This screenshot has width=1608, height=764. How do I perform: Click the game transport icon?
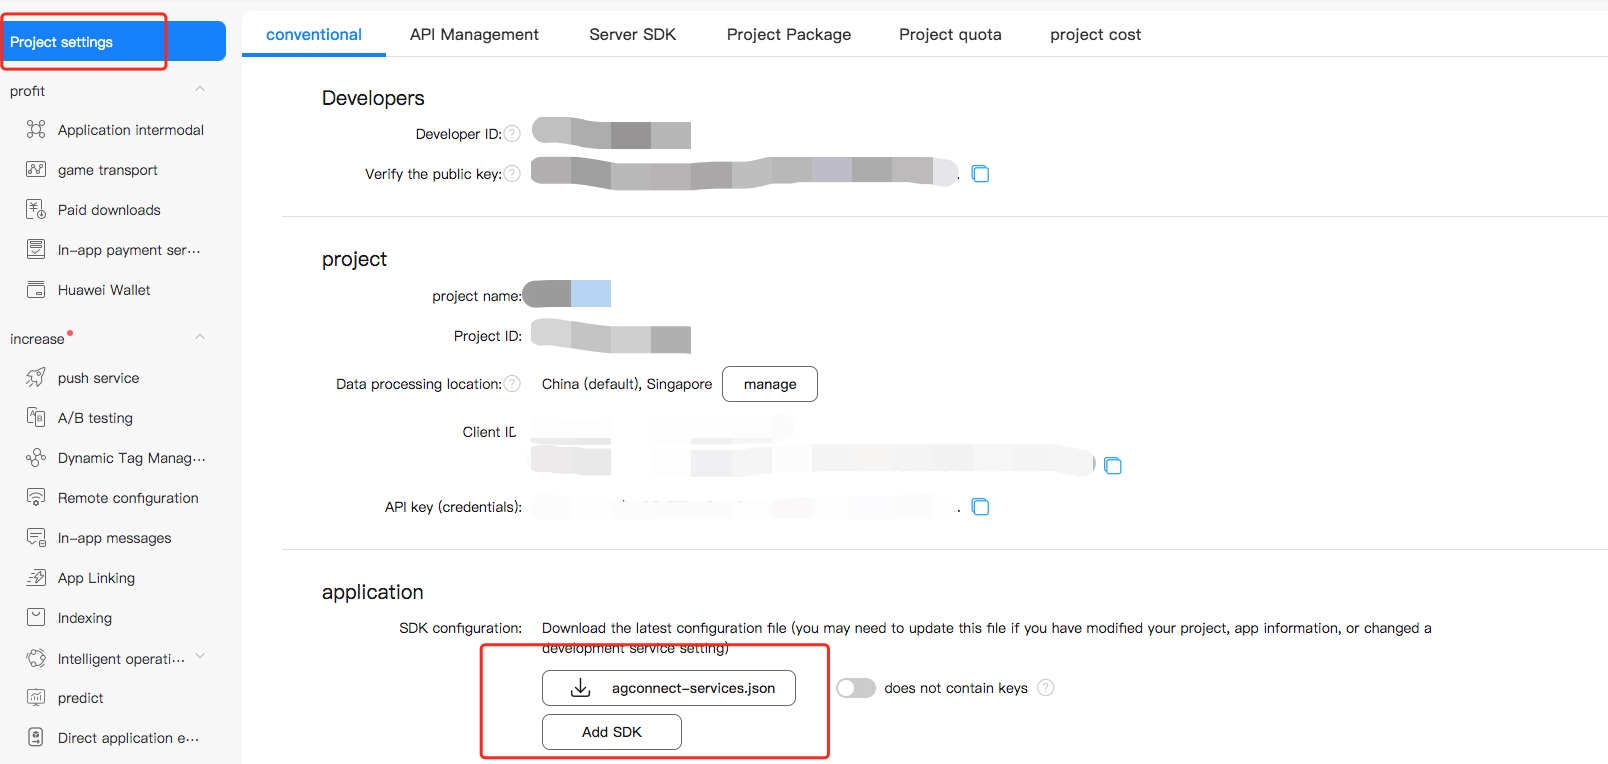(x=36, y=169)
